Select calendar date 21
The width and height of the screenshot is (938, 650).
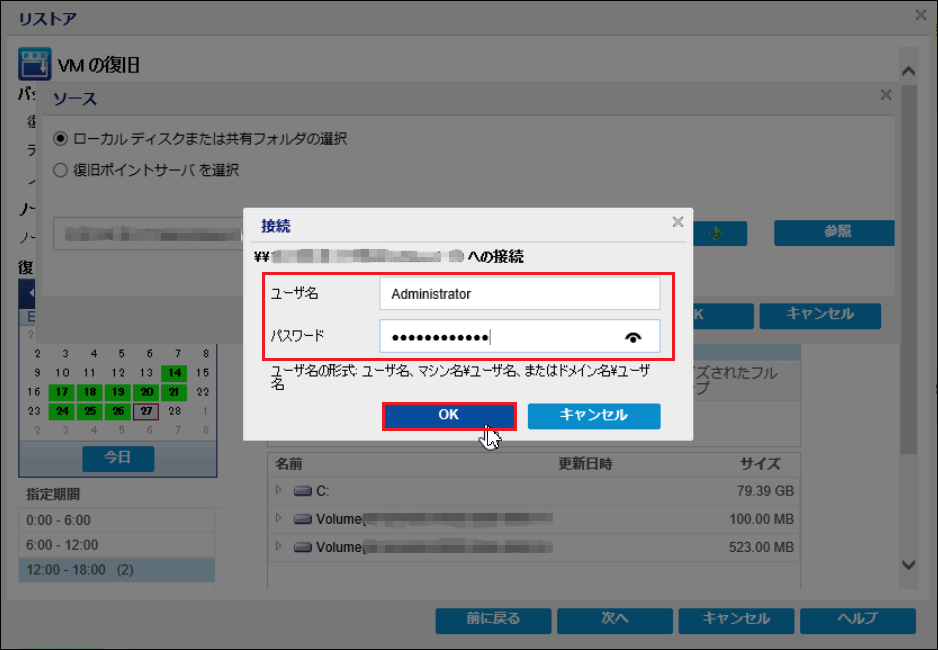pos(174,392)
